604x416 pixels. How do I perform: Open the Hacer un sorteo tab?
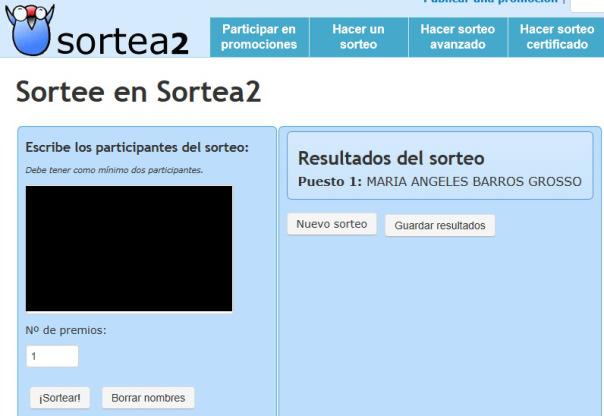pyautogui.click(x=358, y=37)
